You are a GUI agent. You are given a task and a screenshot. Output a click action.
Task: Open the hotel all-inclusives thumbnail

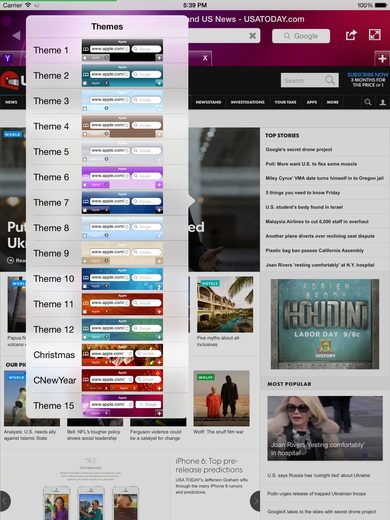click(x=225, y=304)
